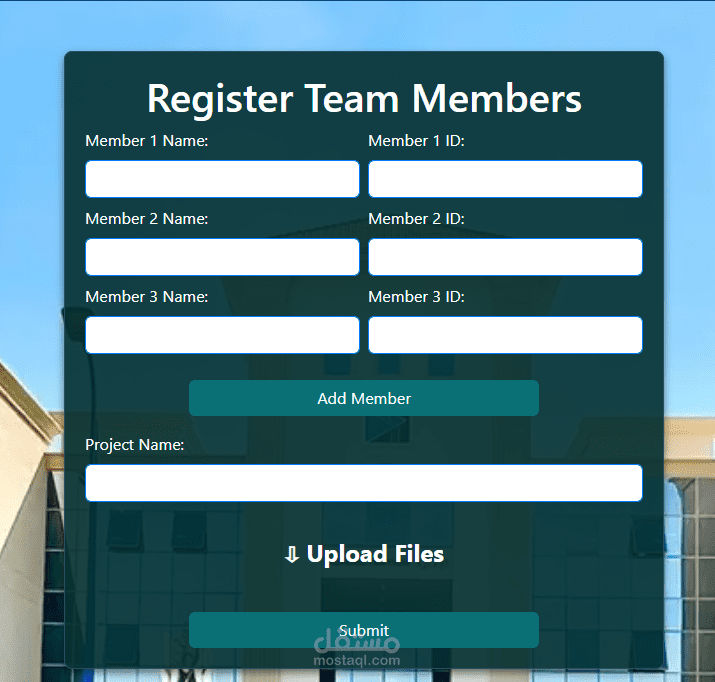Screen dimensions: 715x682
Task: Click the Member 2 ID label
Action: click(x=416, y=219)
